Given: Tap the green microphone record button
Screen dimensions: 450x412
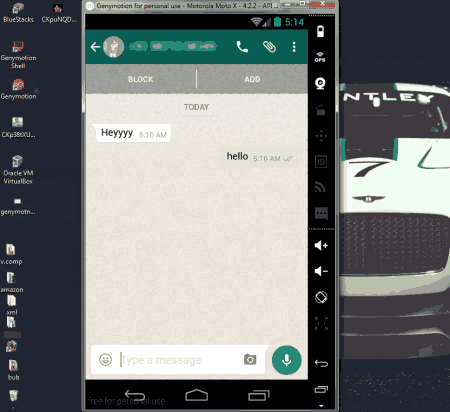Looking at the screenshot, I should 286,360.
